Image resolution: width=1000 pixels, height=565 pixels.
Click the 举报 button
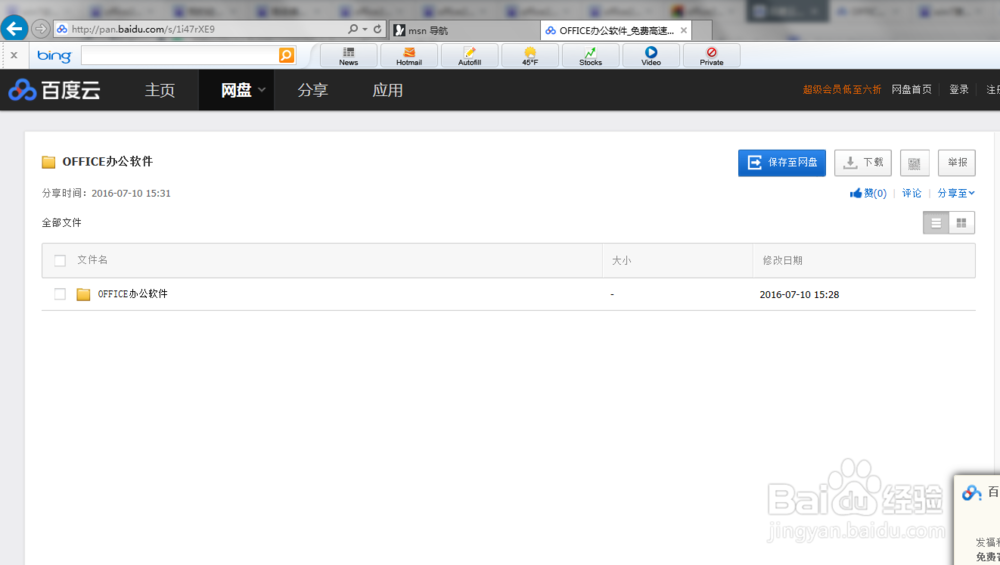point(957,163)
